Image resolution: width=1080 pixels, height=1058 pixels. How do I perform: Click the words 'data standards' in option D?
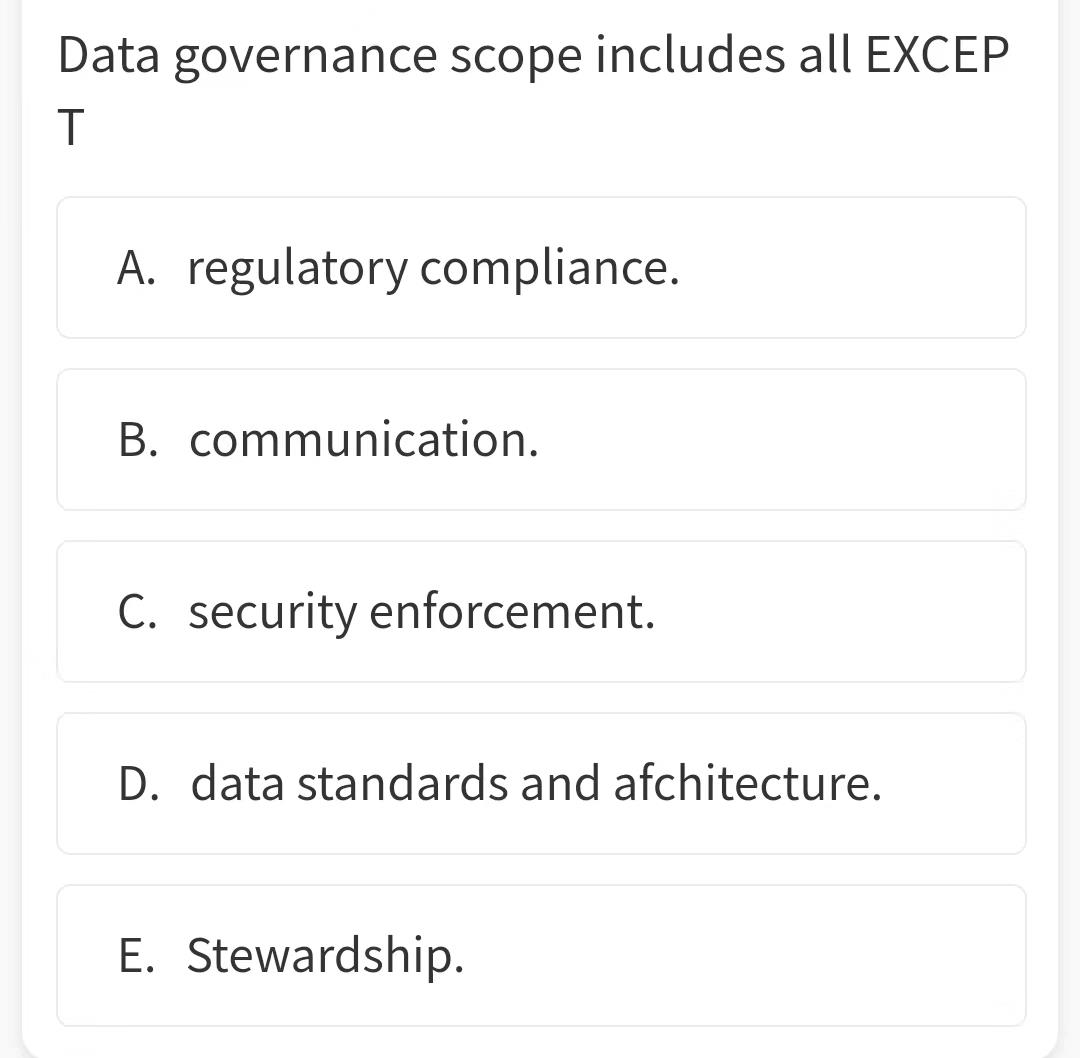tap(350, 782)
